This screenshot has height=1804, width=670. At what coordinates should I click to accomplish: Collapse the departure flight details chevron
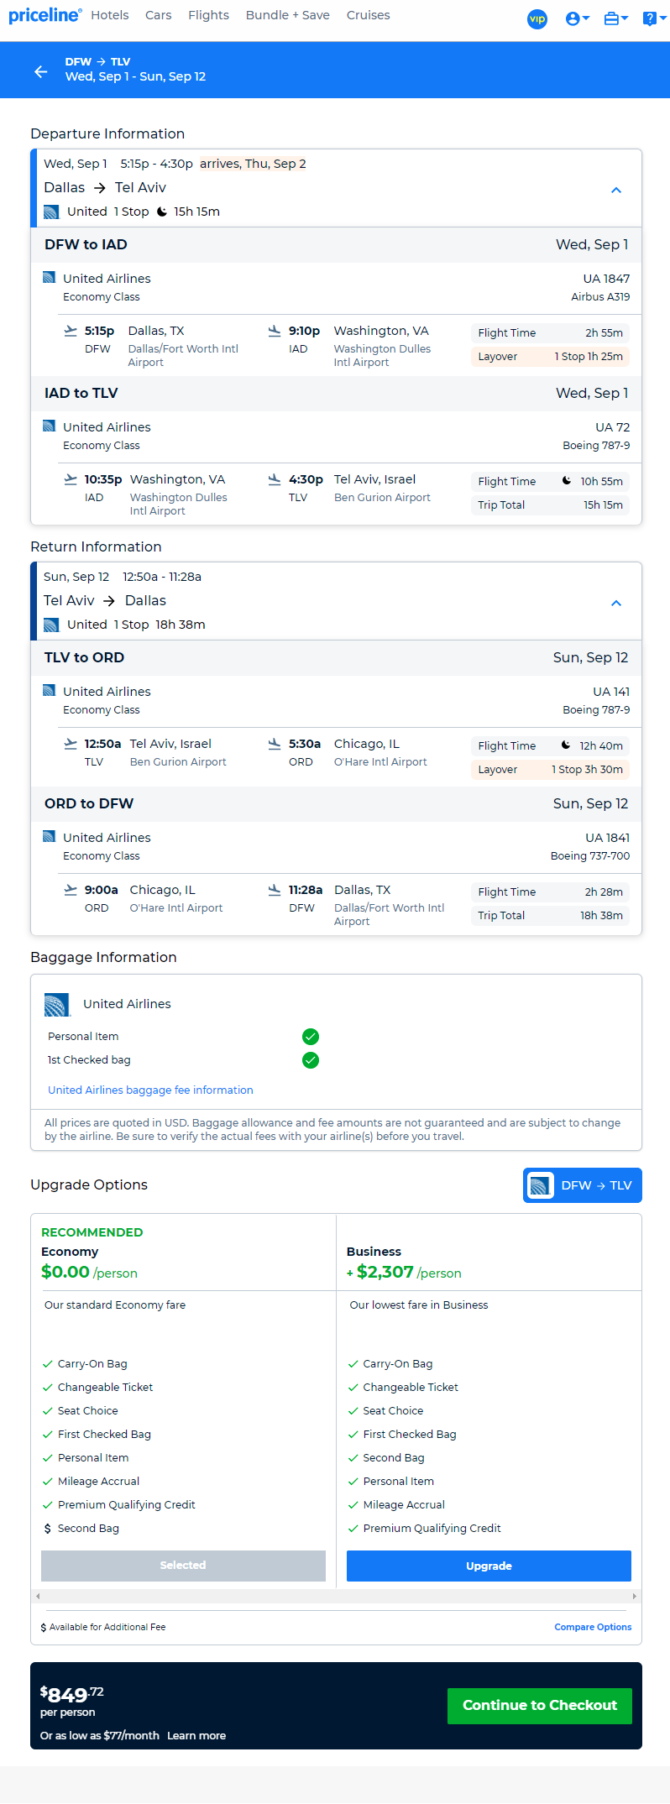[x=616, y=190]
